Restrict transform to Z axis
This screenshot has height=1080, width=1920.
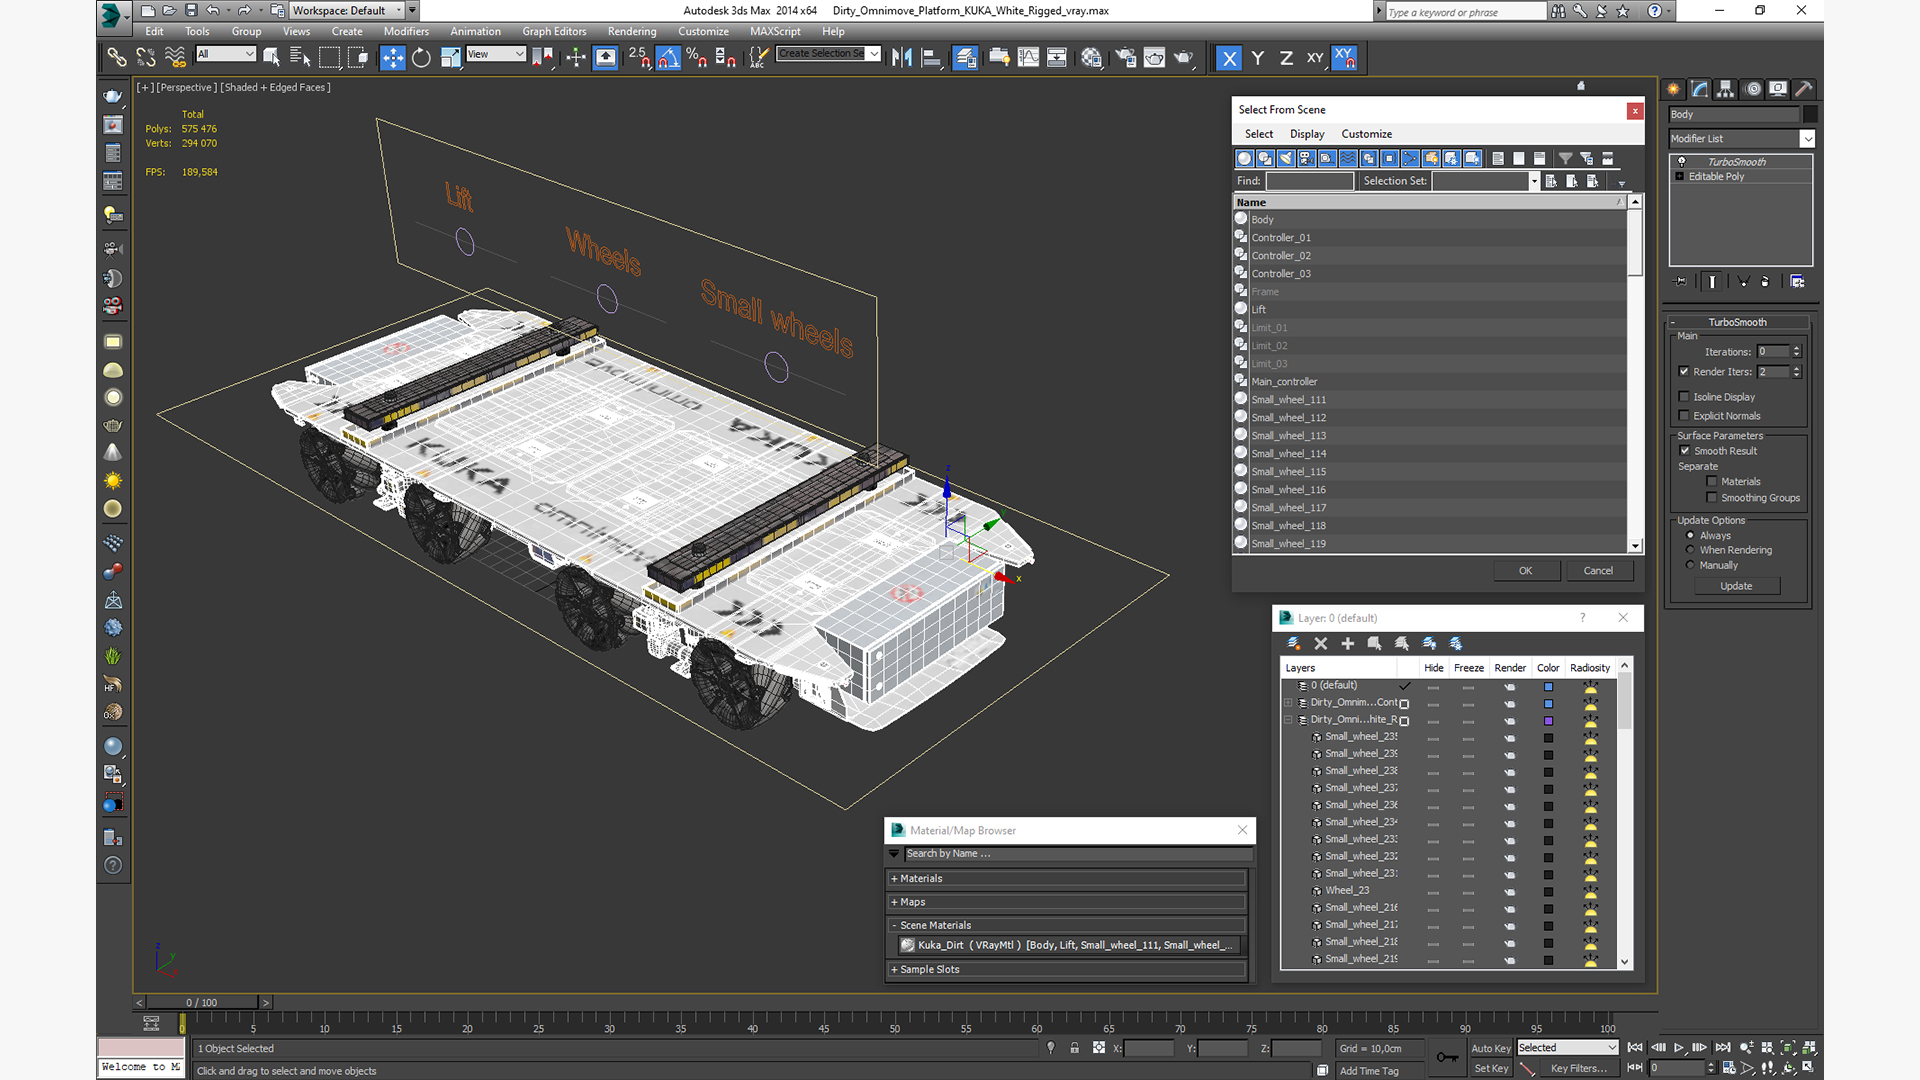pyautogui.click(x=1286, y=58)
